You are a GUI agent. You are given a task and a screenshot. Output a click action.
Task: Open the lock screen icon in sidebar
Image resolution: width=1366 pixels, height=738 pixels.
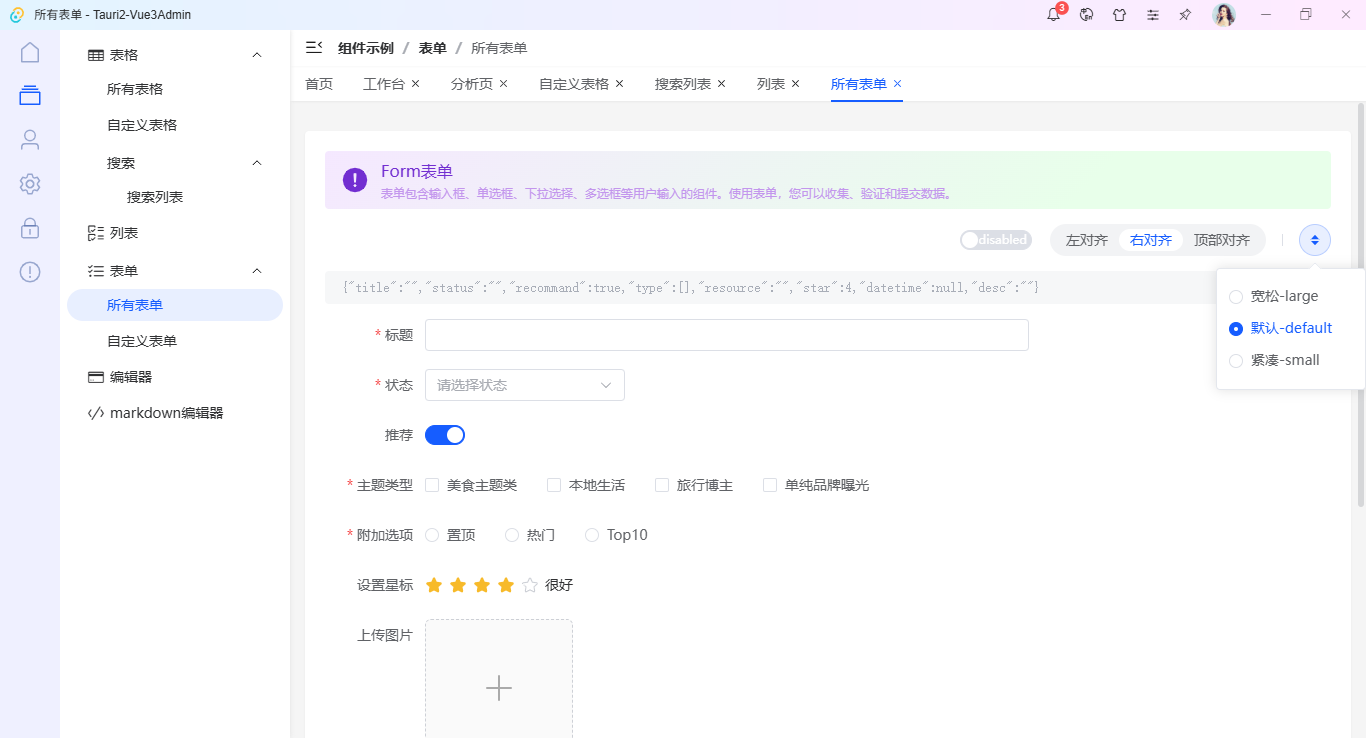[x=29, y=227]
